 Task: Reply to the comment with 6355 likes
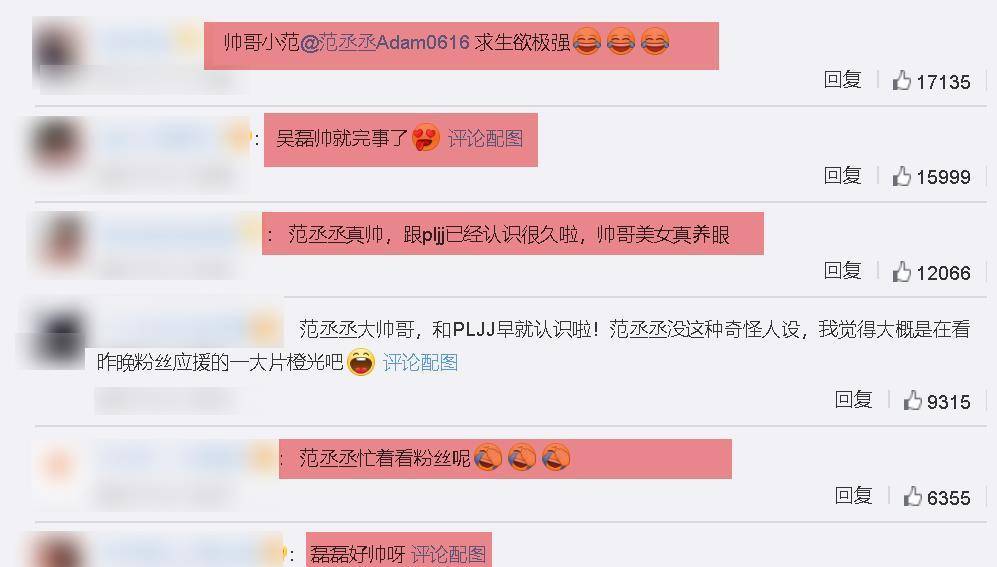853,496
